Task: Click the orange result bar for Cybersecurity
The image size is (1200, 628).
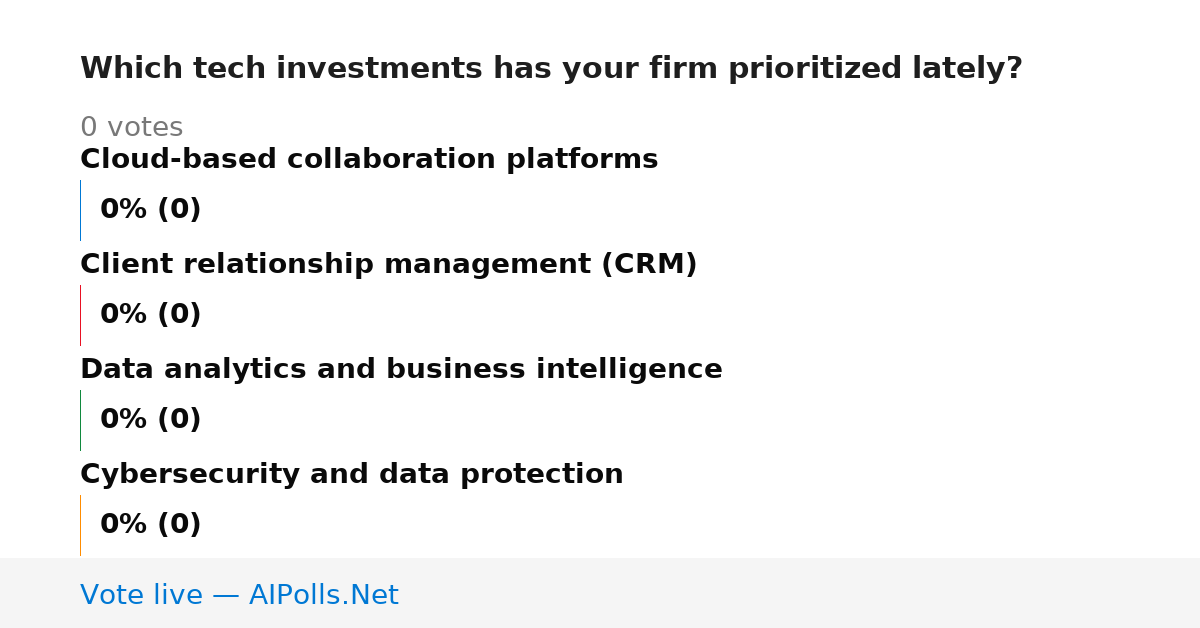Action: 80,525
